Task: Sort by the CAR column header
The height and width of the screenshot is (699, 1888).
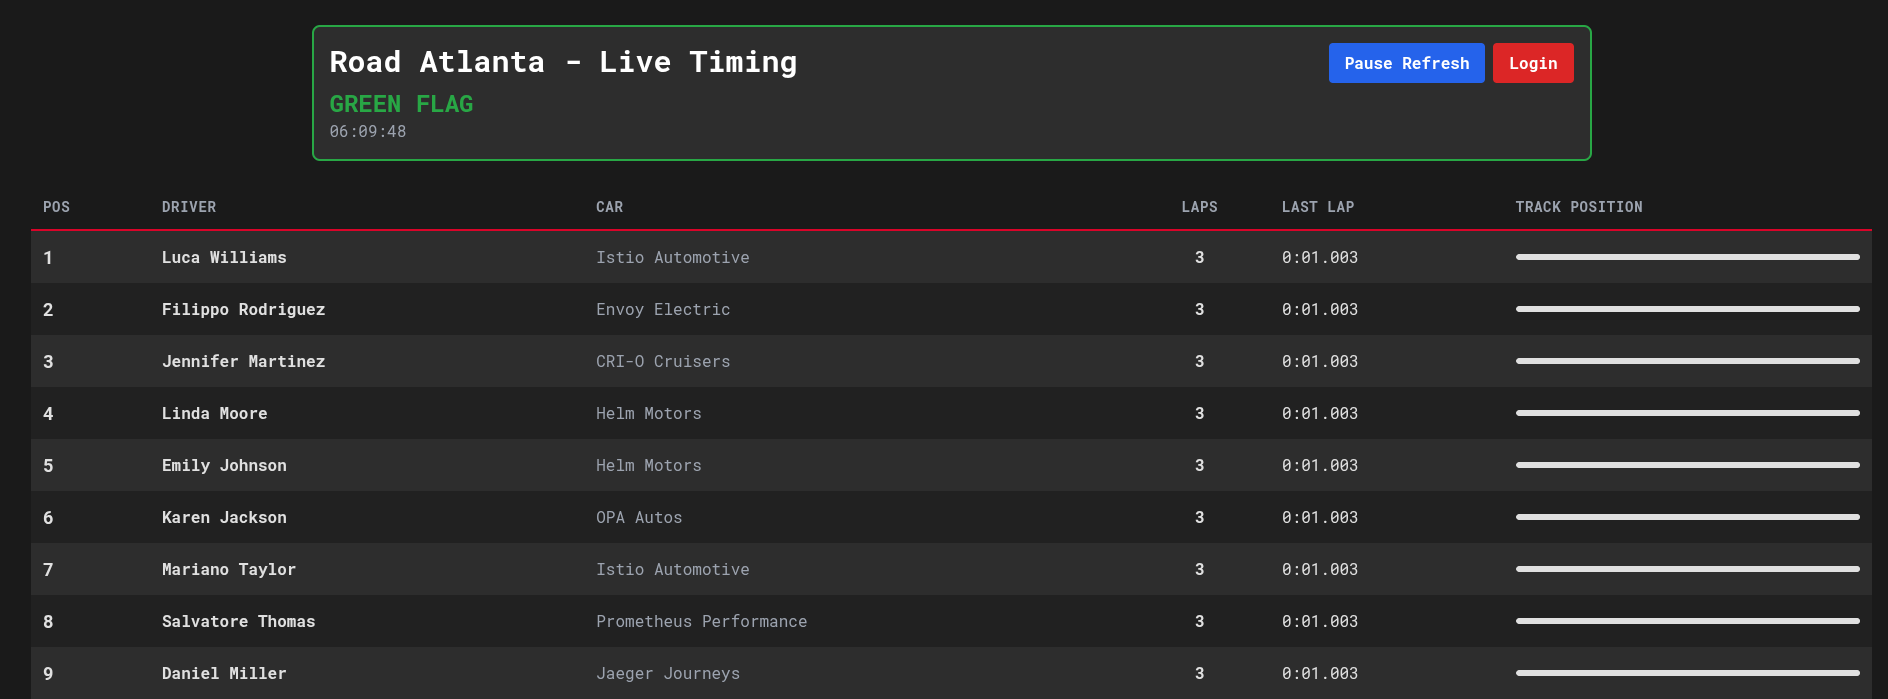Action: [609, 207]
